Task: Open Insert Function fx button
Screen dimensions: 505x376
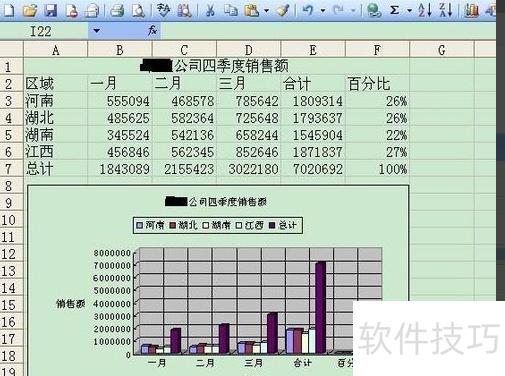Action: (152, 31)
